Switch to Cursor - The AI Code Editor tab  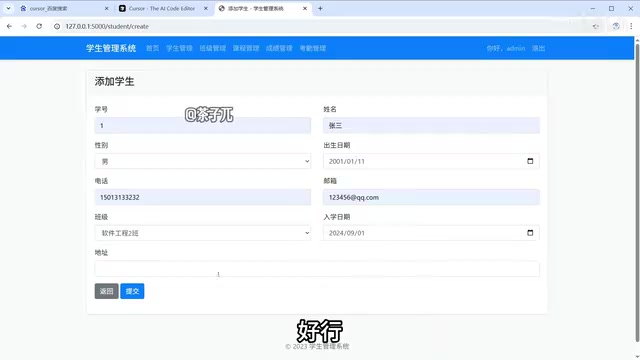[x=163, y=8]
